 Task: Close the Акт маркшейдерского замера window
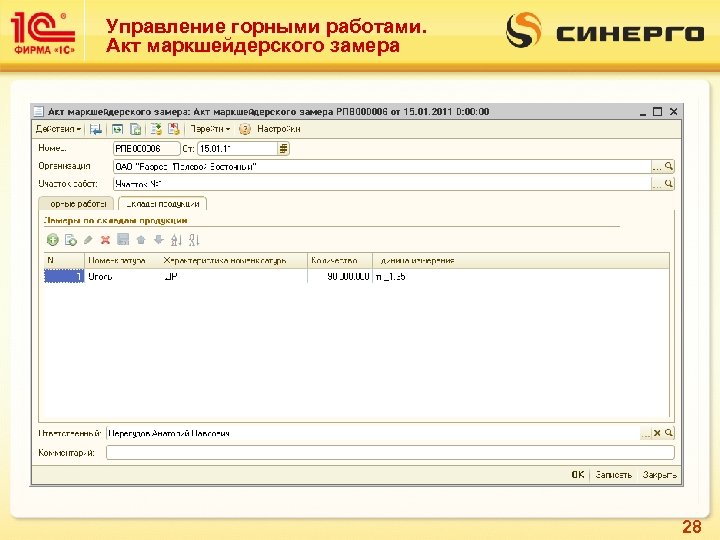tap(673, 112)
